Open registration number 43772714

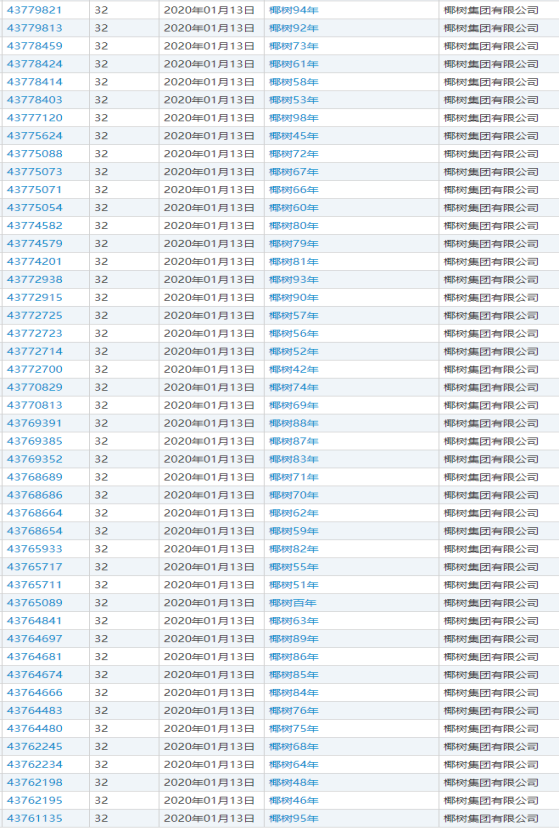point(35,352)
